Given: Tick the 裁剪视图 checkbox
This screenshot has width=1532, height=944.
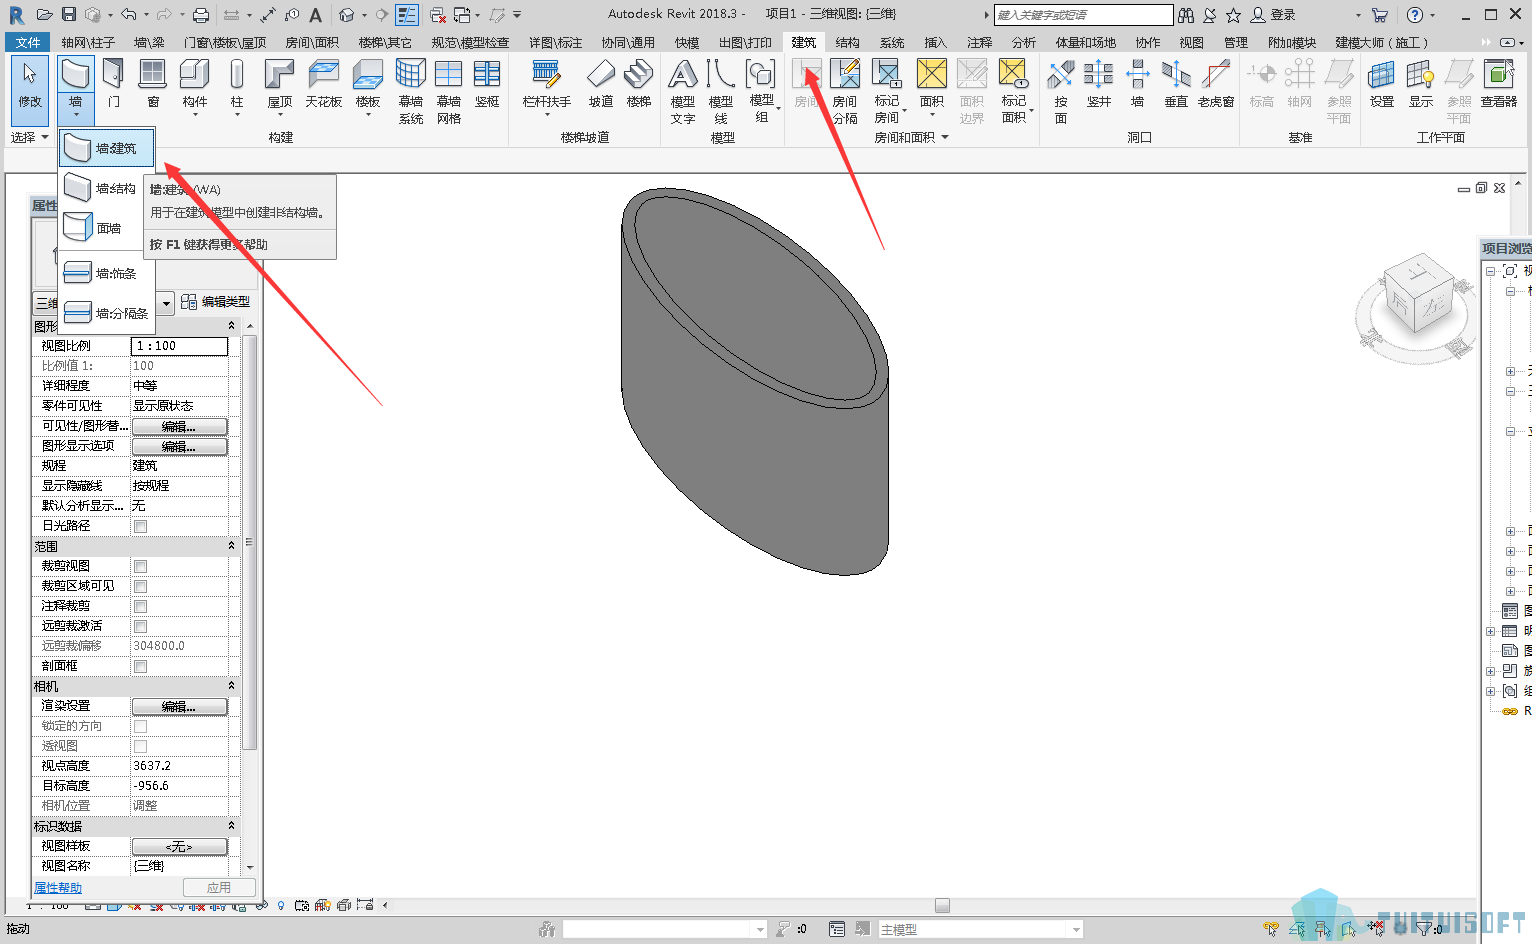Looking at the screenshot, I should 140,566.
